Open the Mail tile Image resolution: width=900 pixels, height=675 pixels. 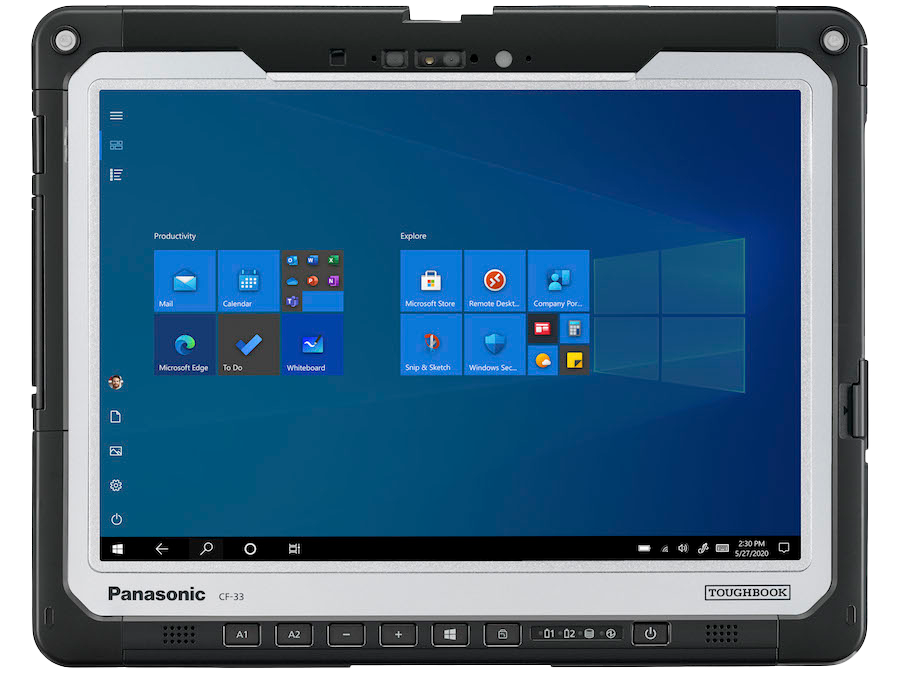pyautogui.click(x=185, y=281)
